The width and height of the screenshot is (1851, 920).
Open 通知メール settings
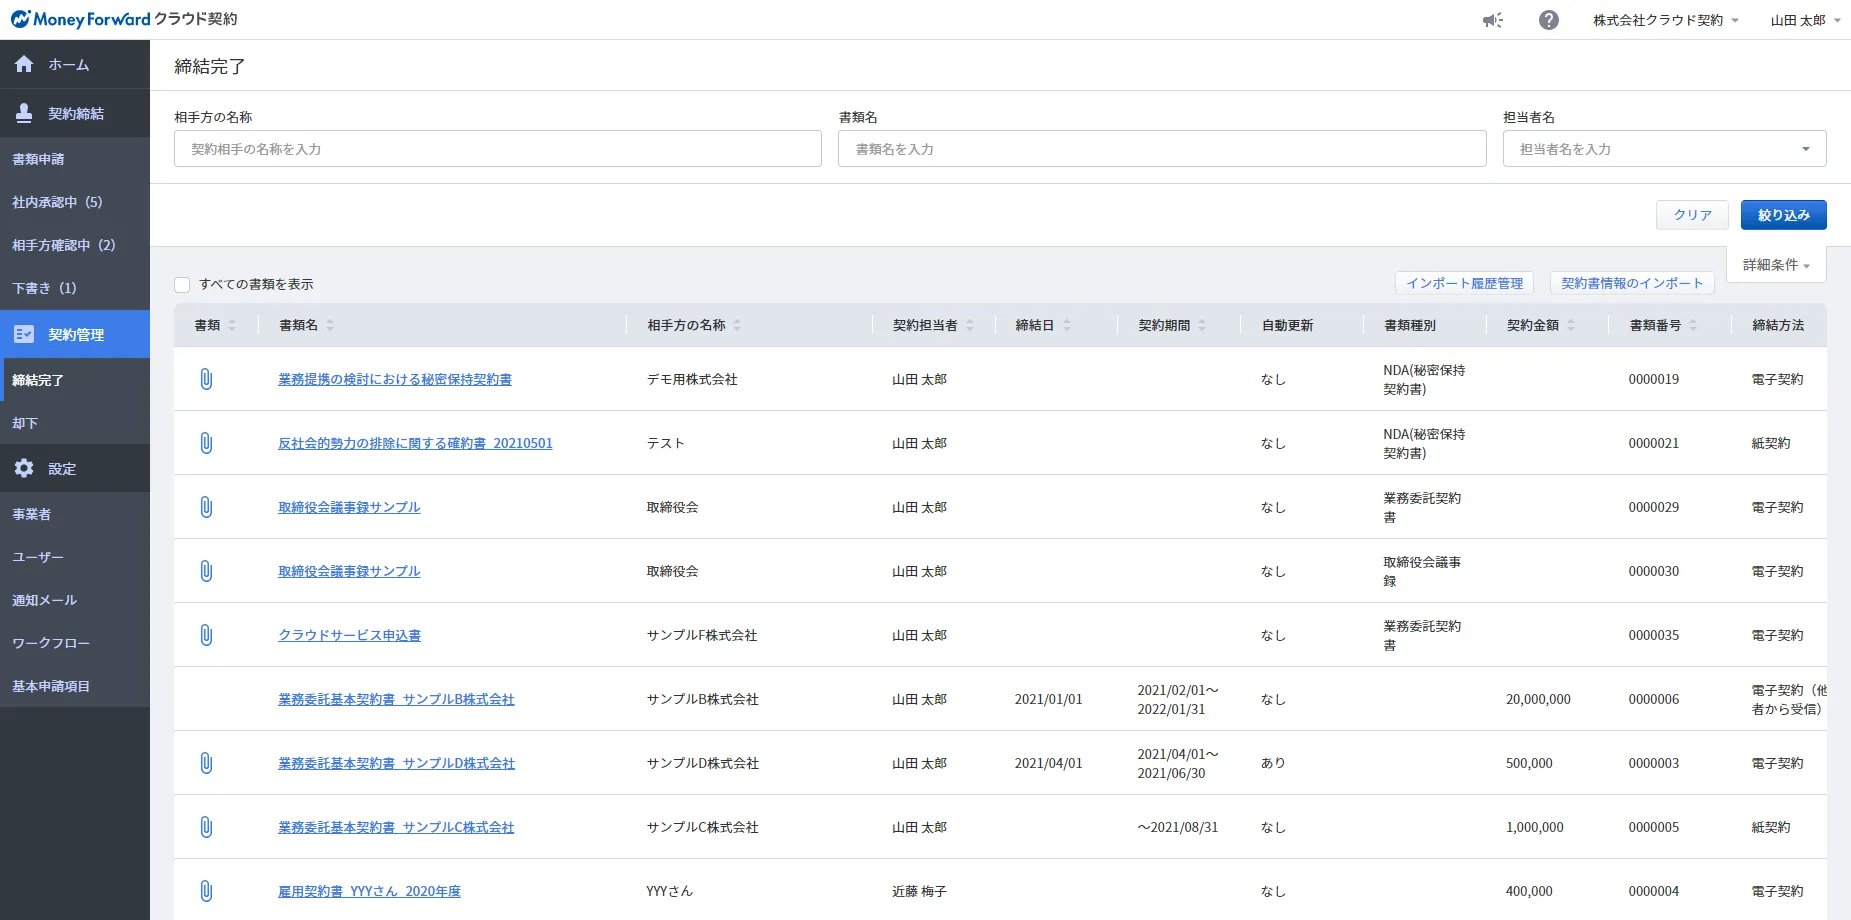pos(75,600)
